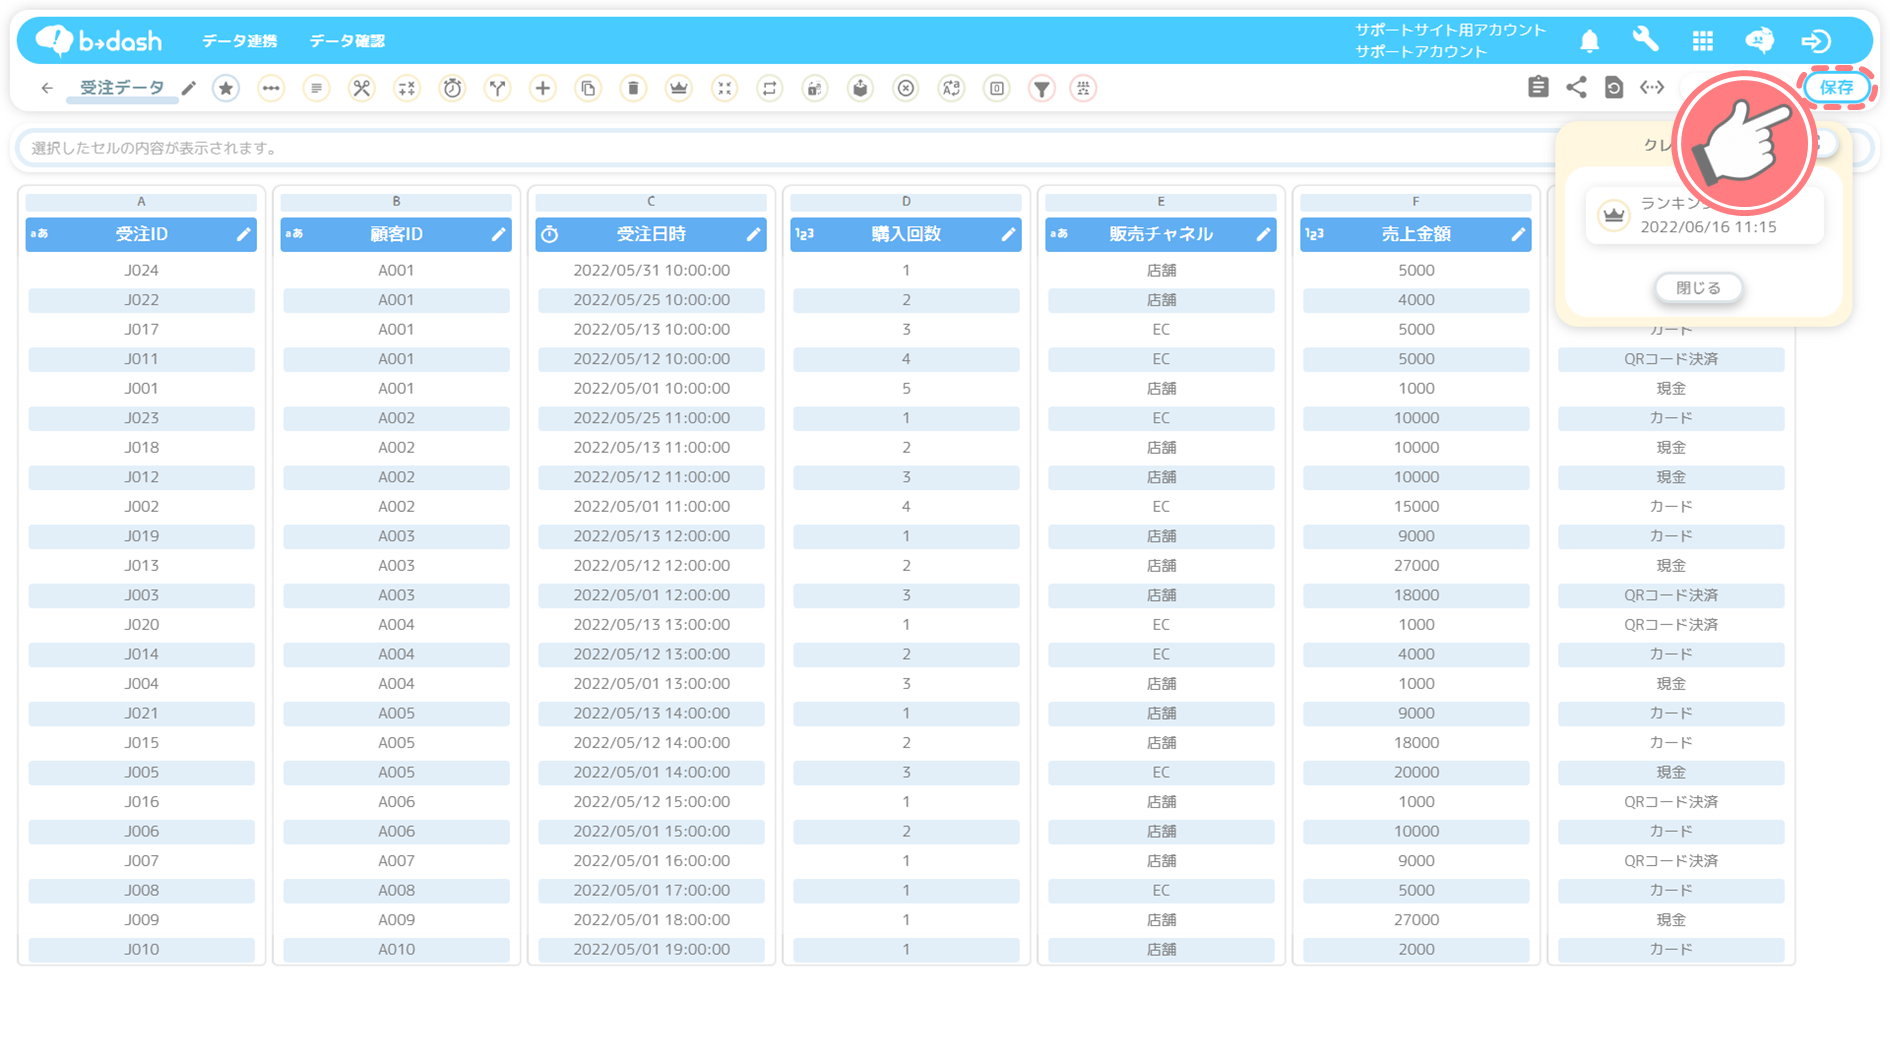This screenshot has height=1063, width=1890.
Task: Click the document restore history icon
Action: tap(1614, 87)
